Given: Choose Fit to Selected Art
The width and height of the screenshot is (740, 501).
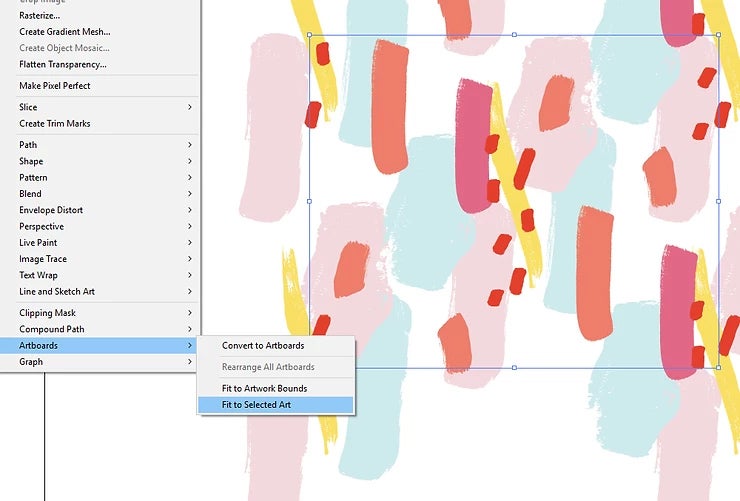Looking at the screenshot, I should click(x=276, y=405).
